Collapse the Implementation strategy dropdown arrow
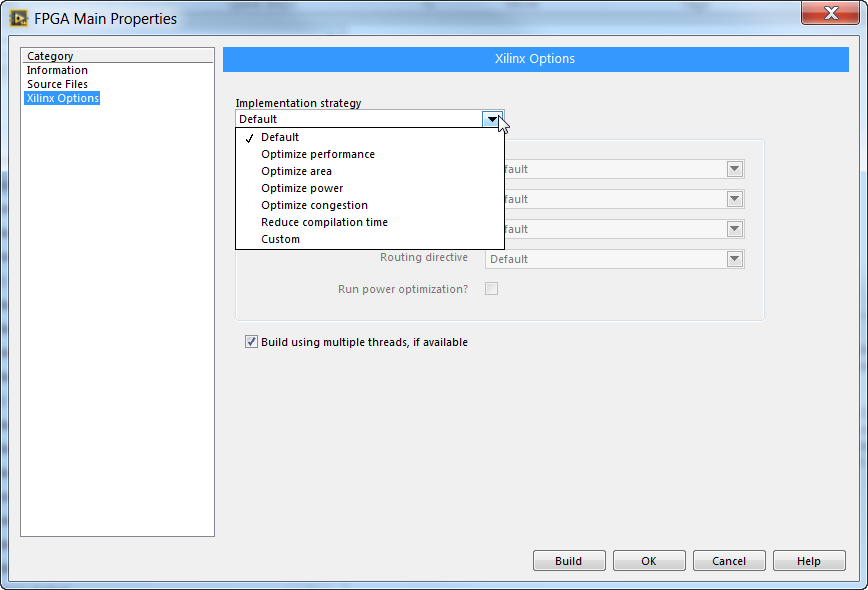 [x=492, y=119]
